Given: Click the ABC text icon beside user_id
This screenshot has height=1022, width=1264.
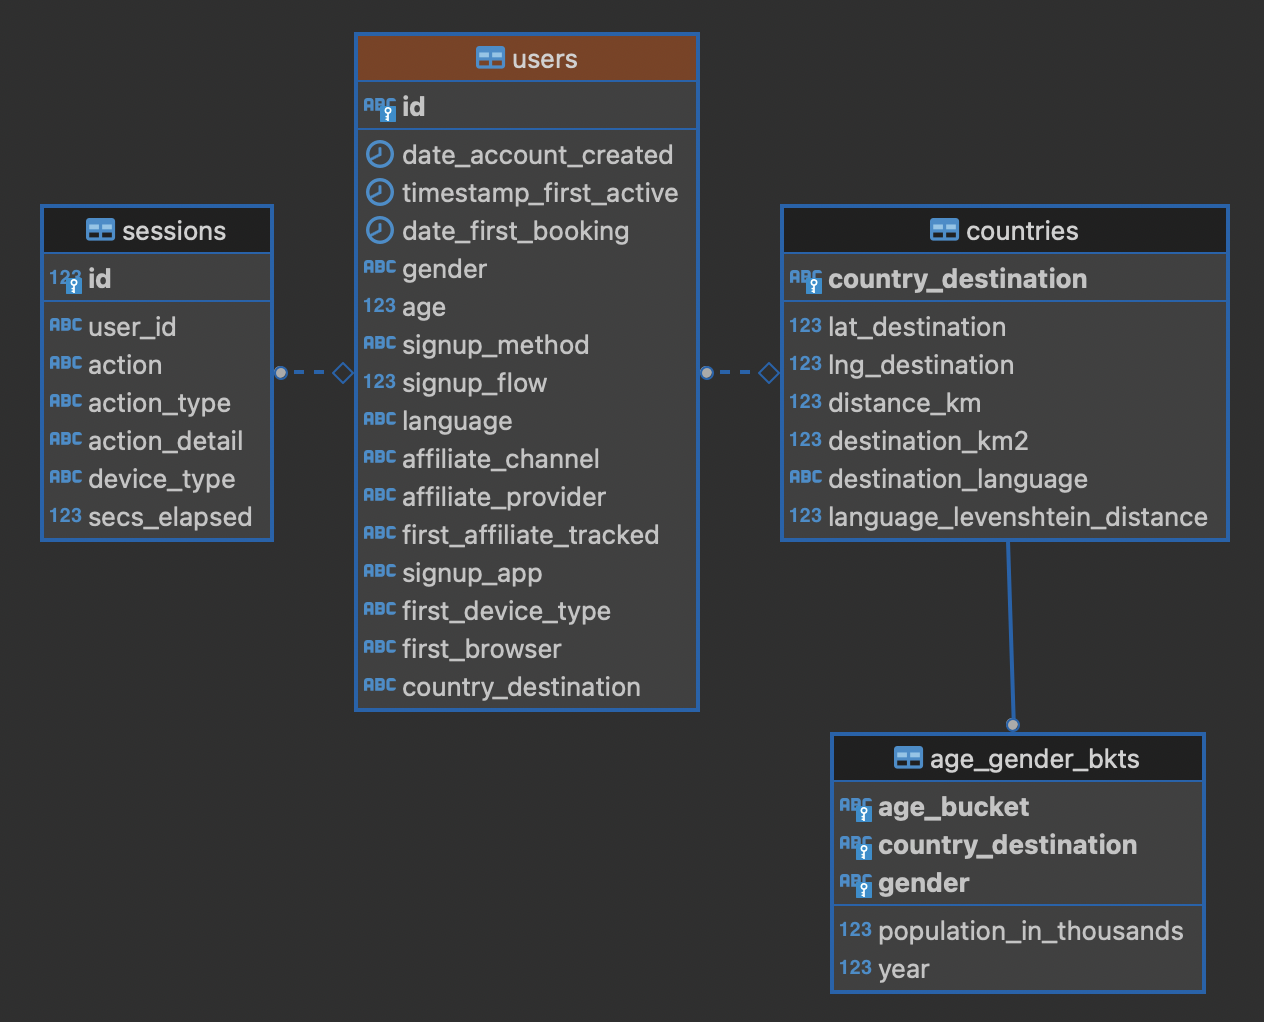Looking at the screenshot, I should tap(66, 326).
